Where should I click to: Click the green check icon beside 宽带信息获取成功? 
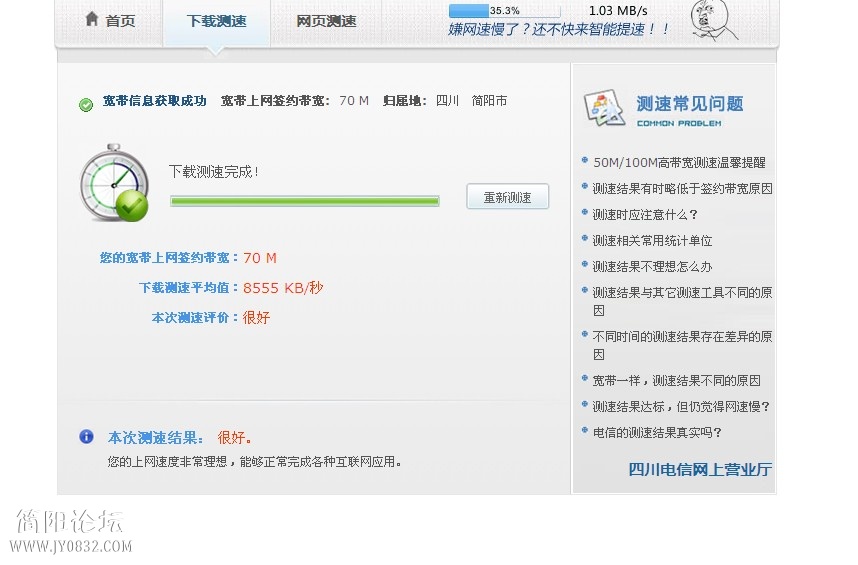pyautogui.click(x=86, y=104)
